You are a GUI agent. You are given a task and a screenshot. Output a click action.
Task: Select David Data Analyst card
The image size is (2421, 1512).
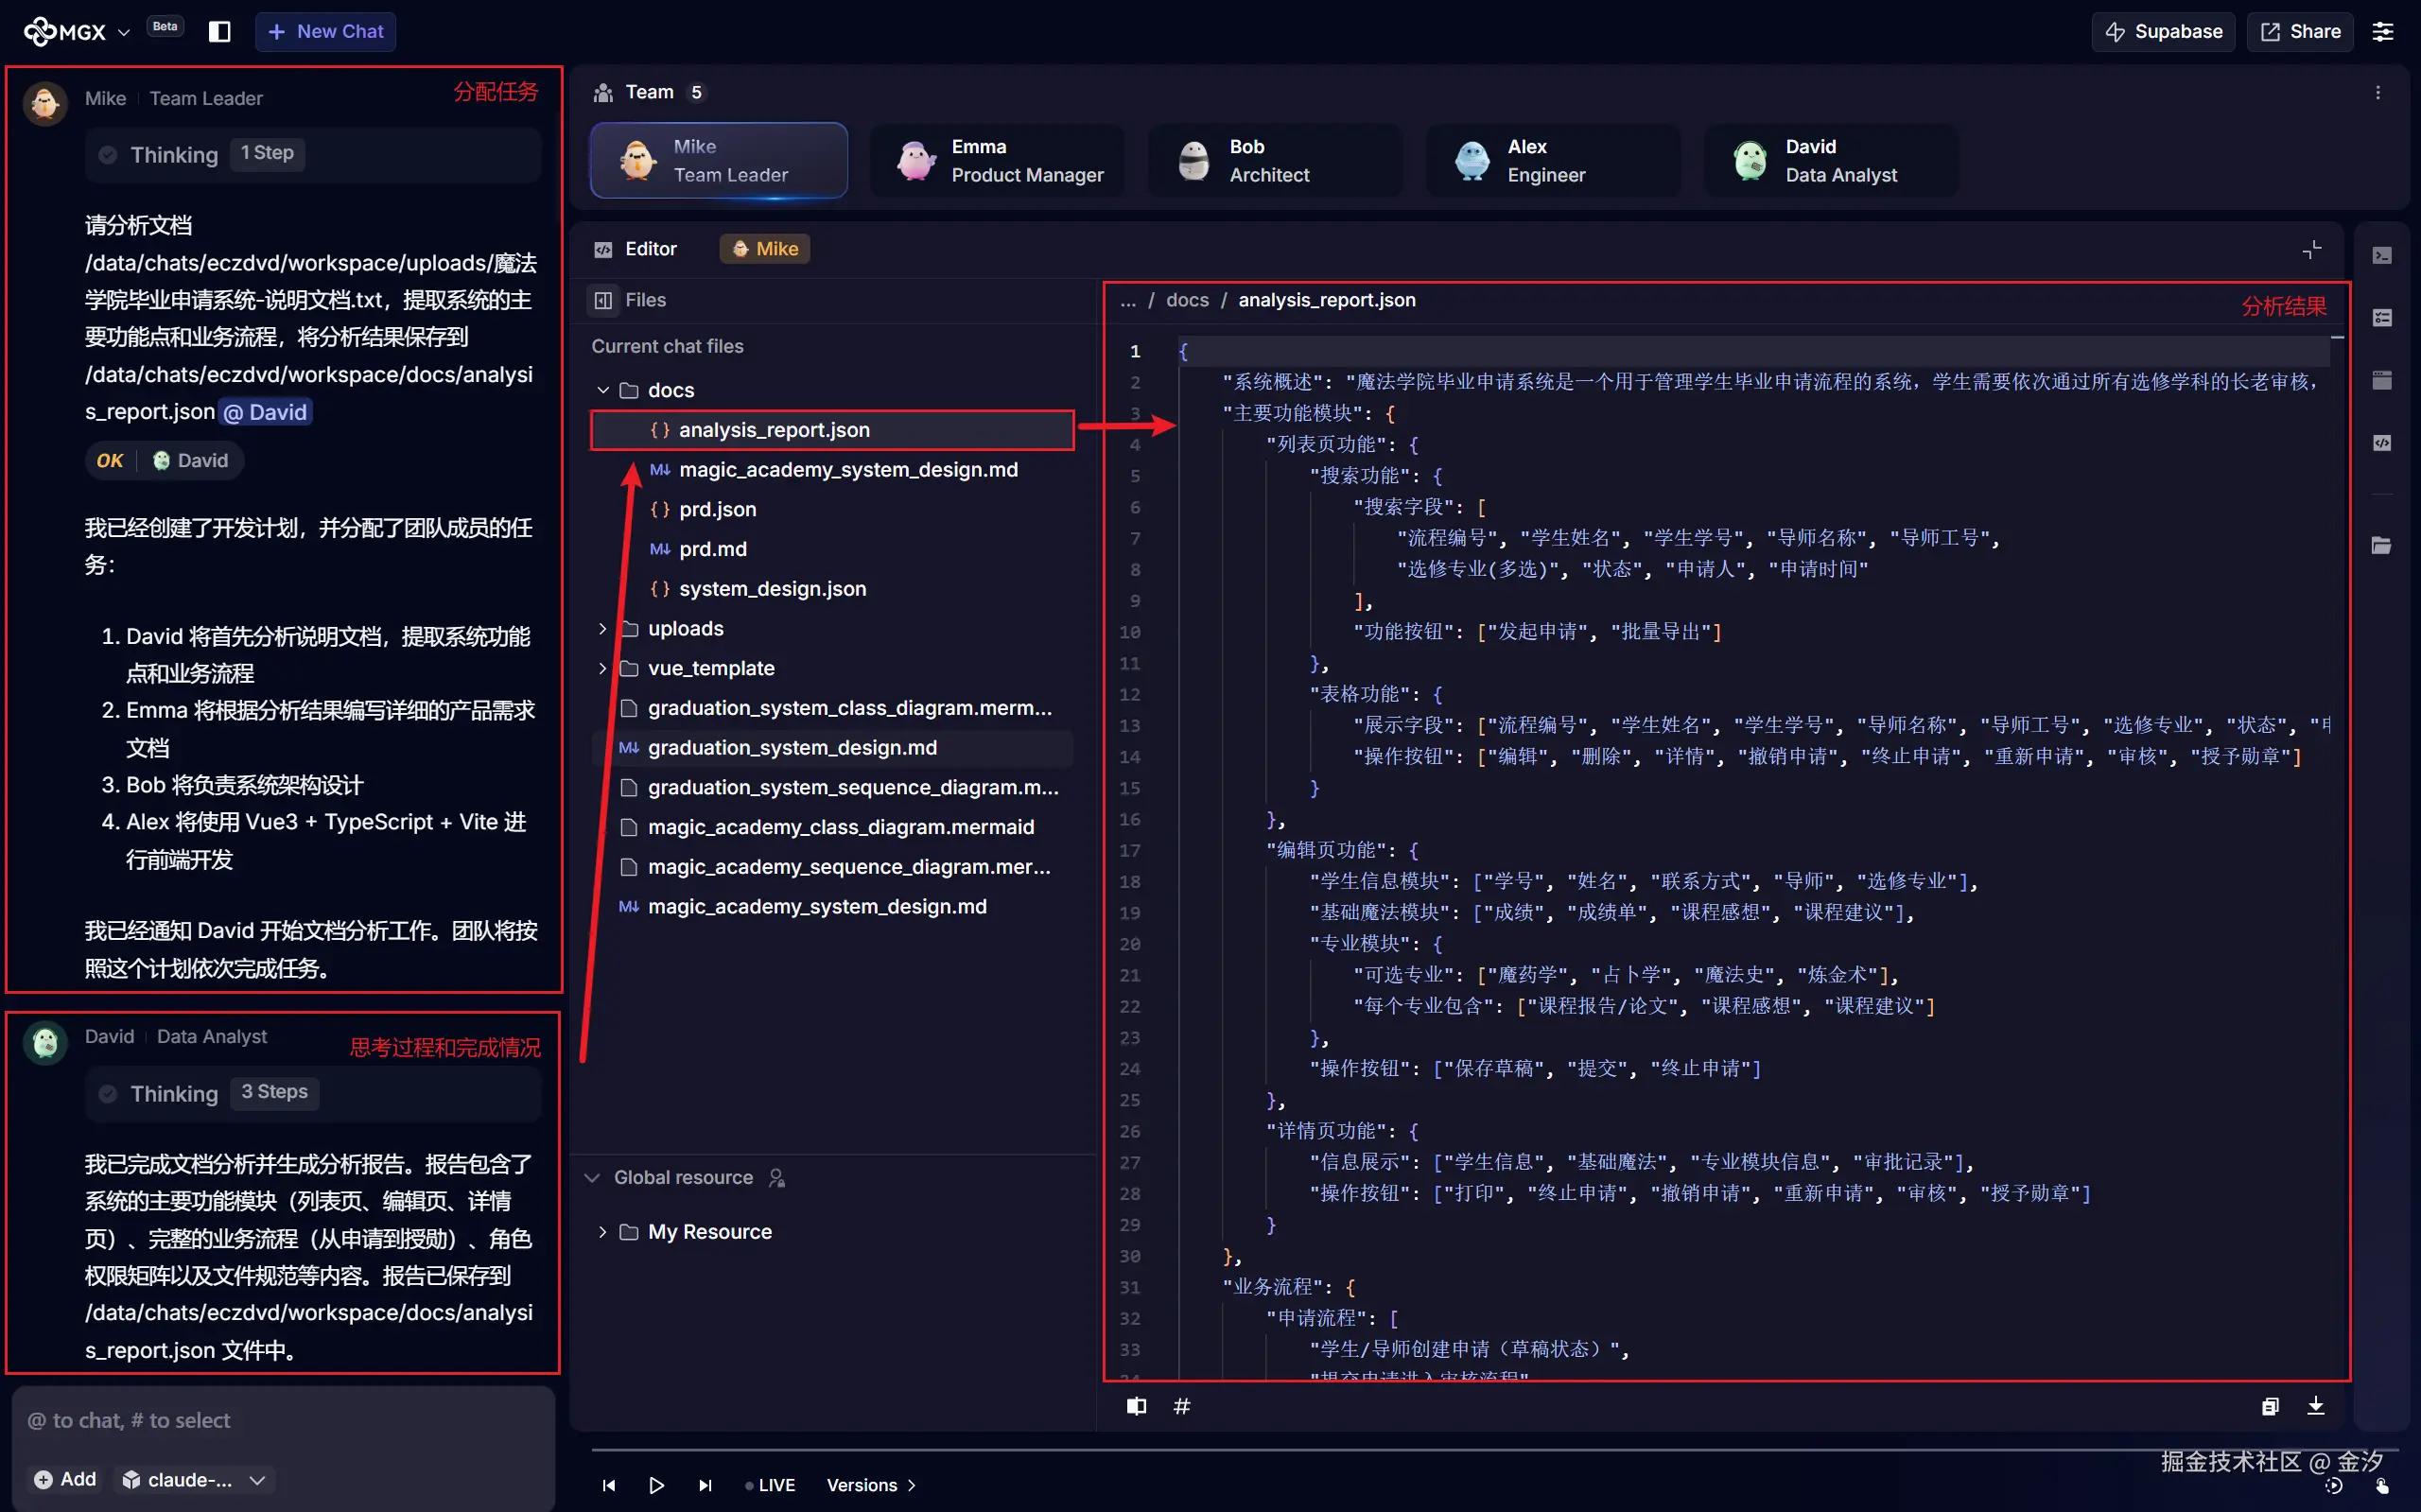pos(1831,160)
